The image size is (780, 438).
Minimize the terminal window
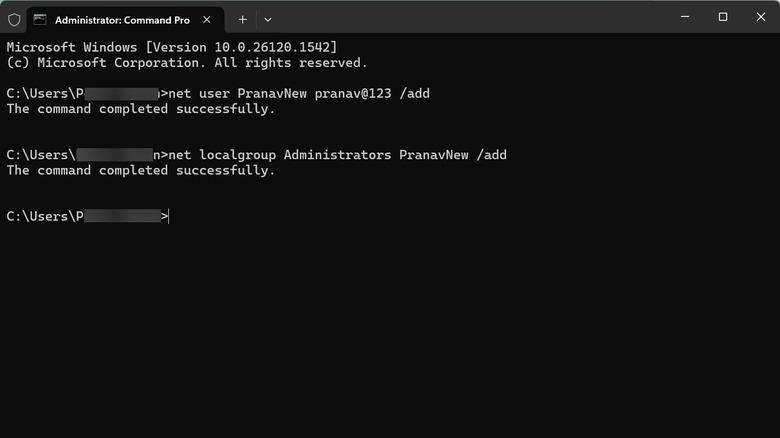pyautogui.click(x=685, y=17)
